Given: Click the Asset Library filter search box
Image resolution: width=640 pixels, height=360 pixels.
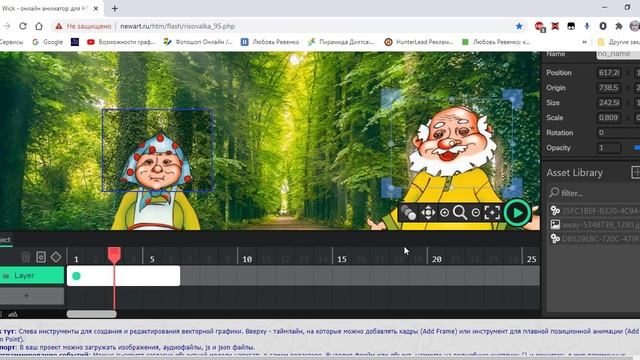Looking at the screenshot, I should 594,193.
